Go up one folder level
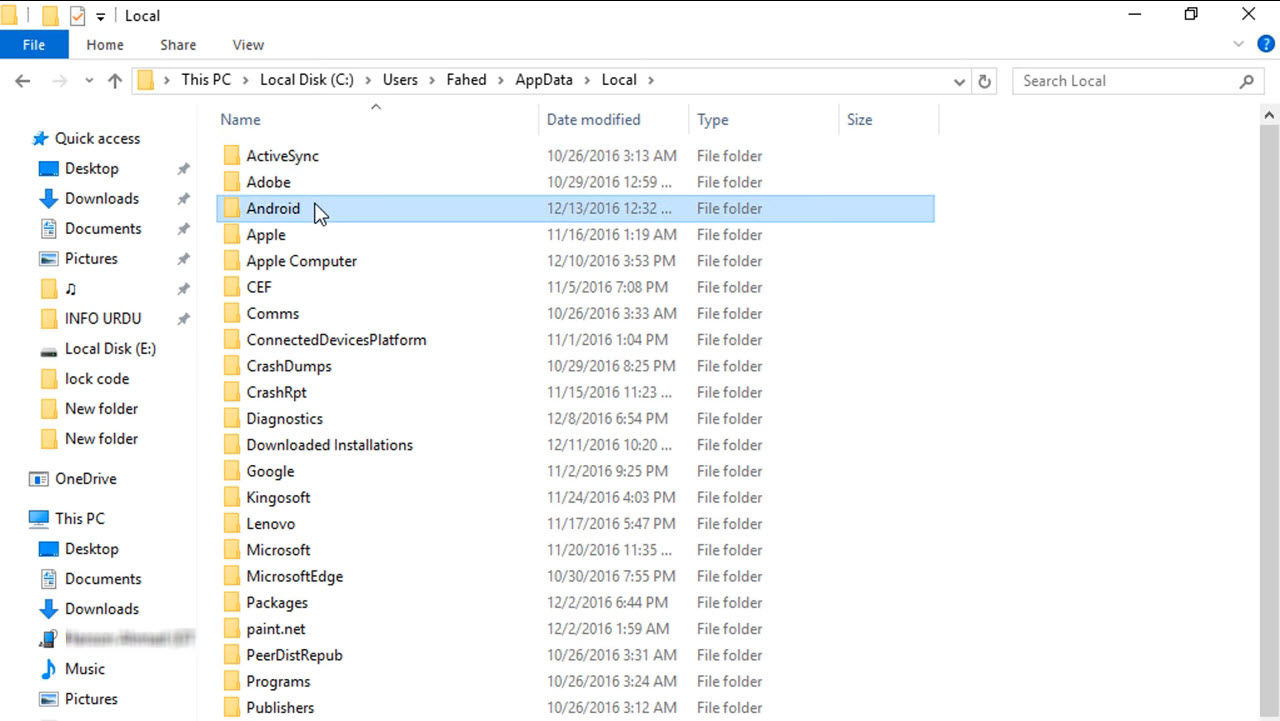Image resolution: width=1280 pixels, height=721 pixels. (114, 81)
